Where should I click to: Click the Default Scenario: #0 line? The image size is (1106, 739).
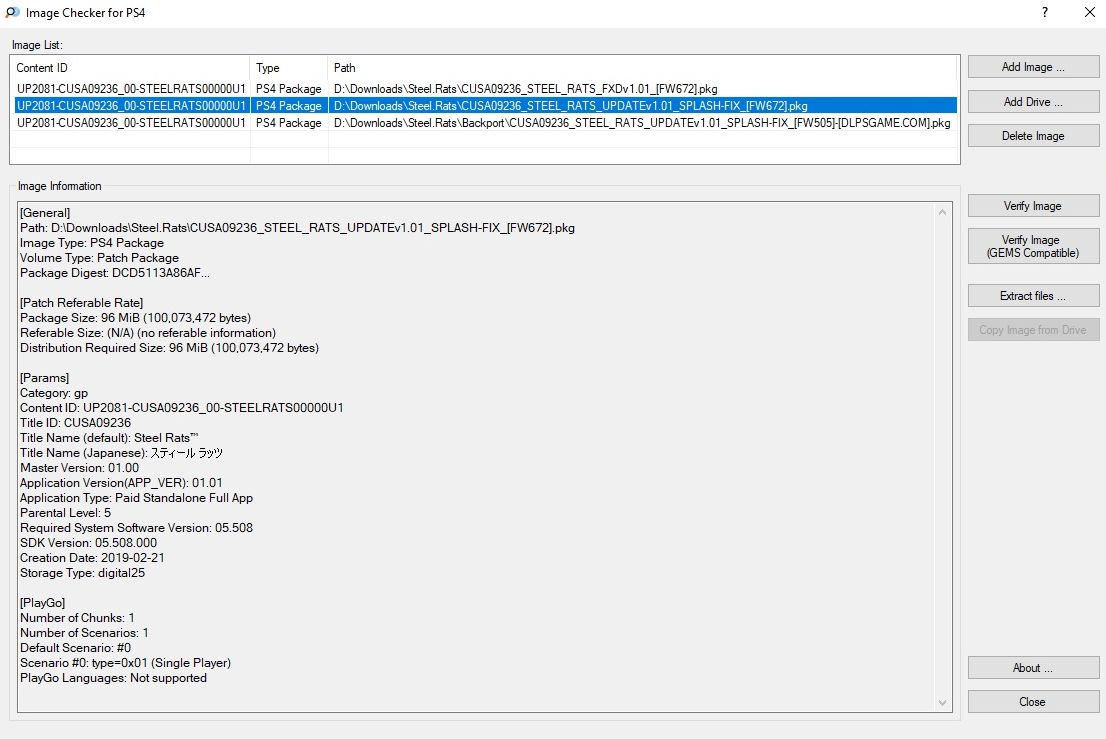coord(75,647)
